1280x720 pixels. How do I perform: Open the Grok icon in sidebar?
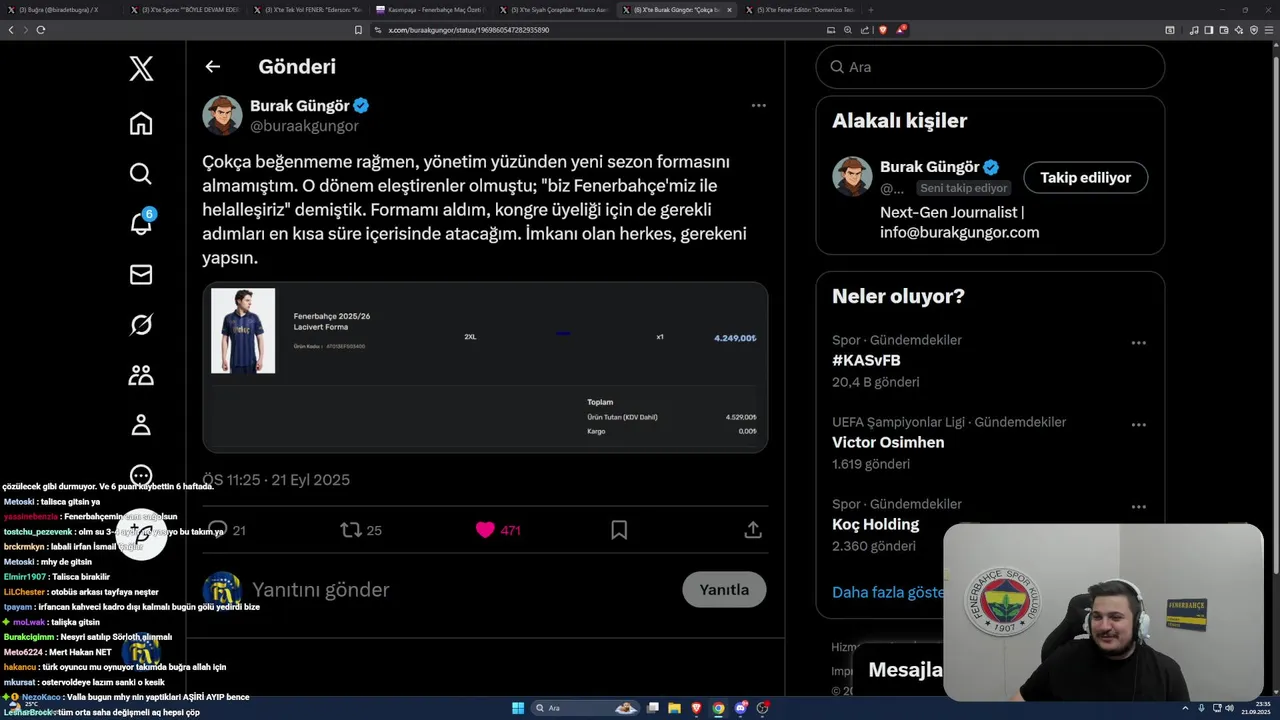tap(141, 324)
